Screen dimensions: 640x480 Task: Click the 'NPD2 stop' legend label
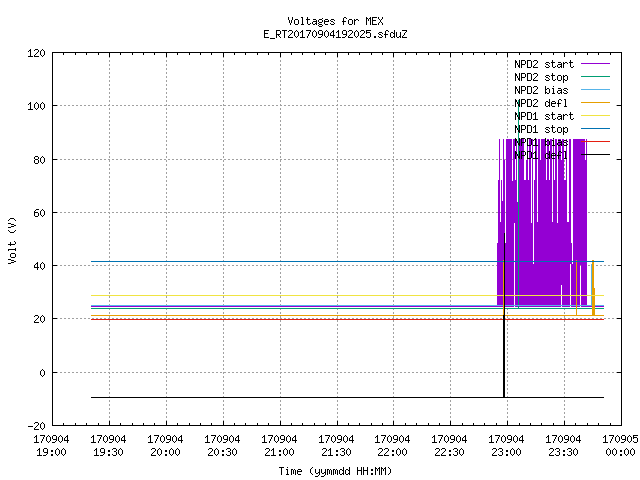pyautogui.click(x=541, y=77)
